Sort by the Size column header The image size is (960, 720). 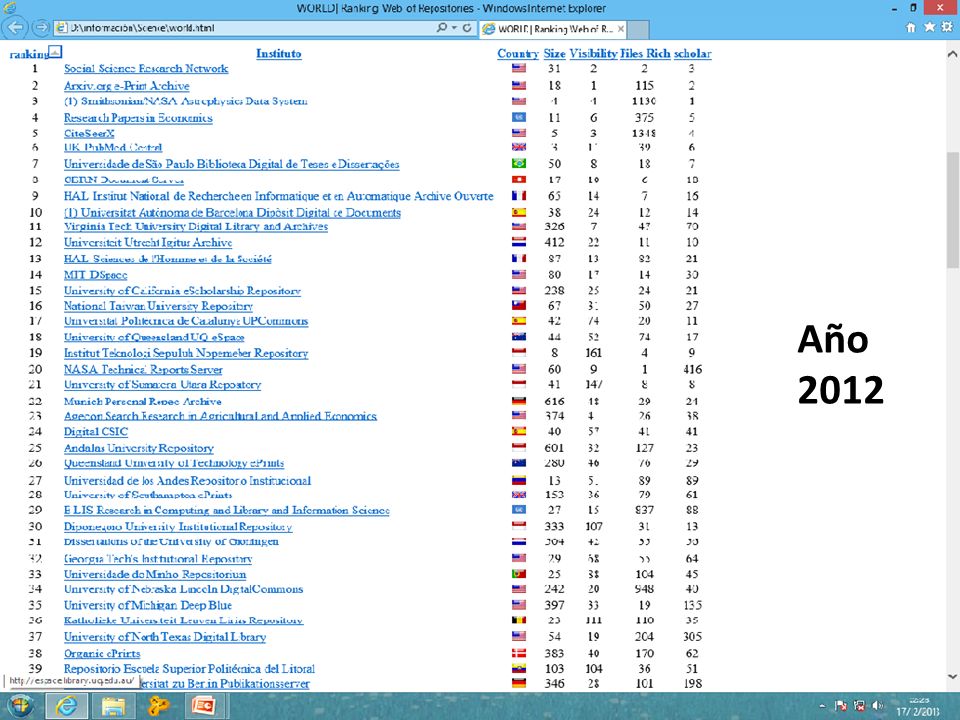pos(555,54)
